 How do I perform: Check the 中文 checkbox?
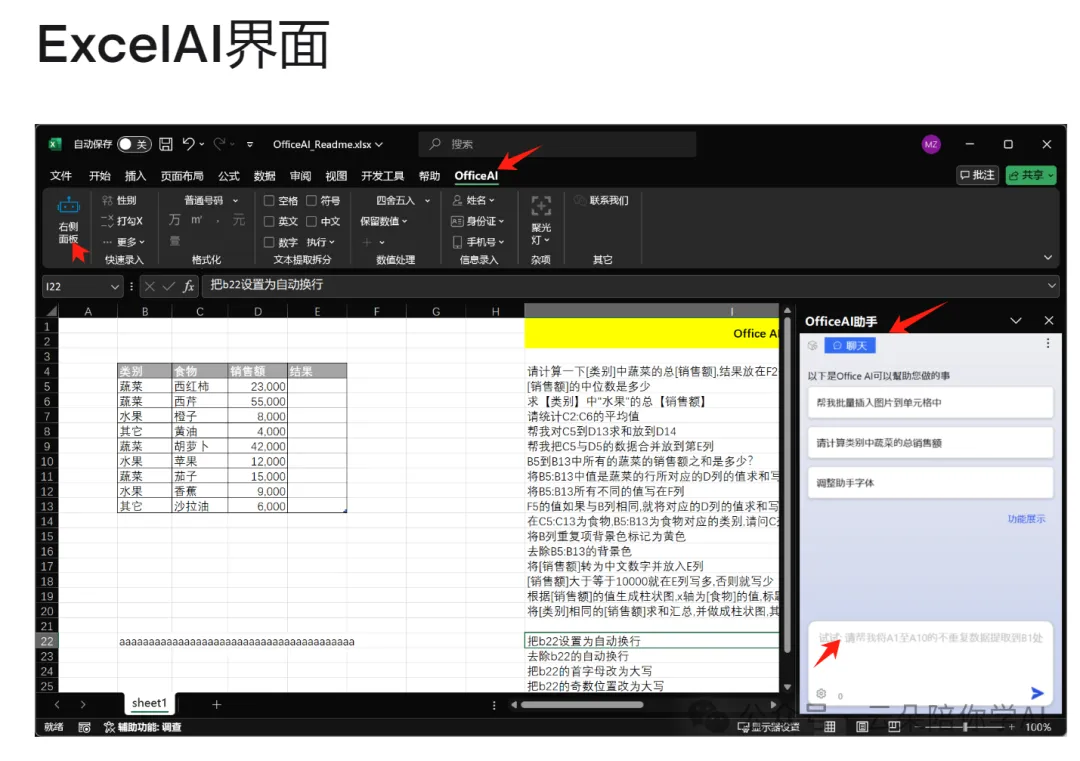(311, 222)
